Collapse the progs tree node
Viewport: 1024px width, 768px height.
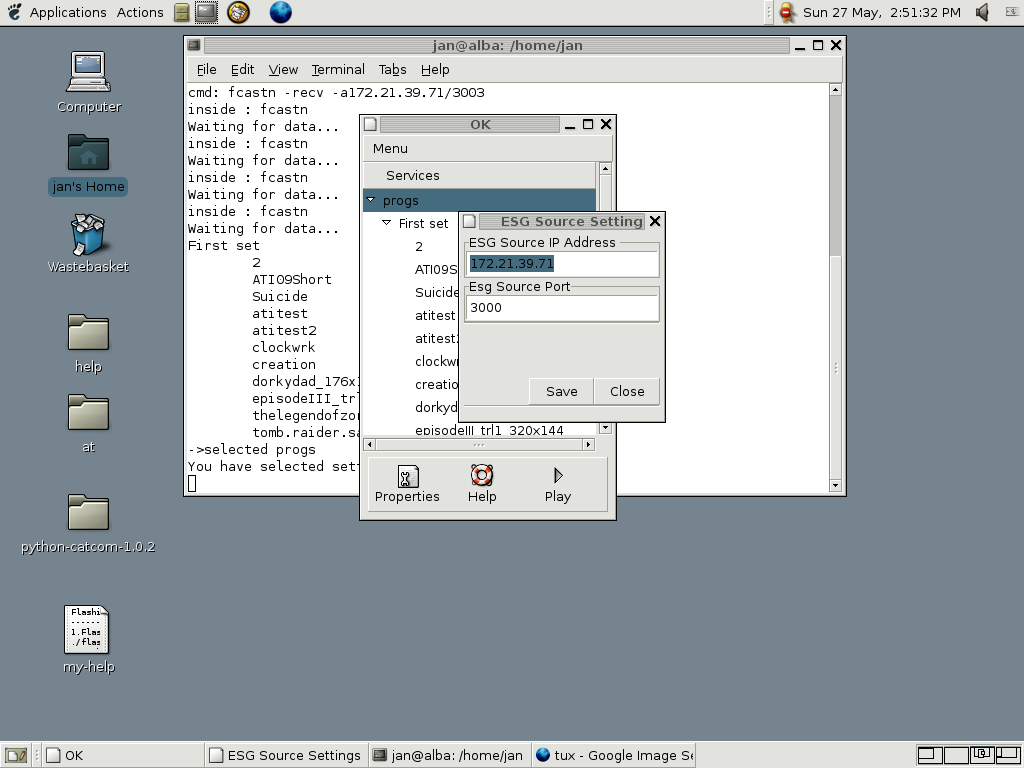pos(371,200)
